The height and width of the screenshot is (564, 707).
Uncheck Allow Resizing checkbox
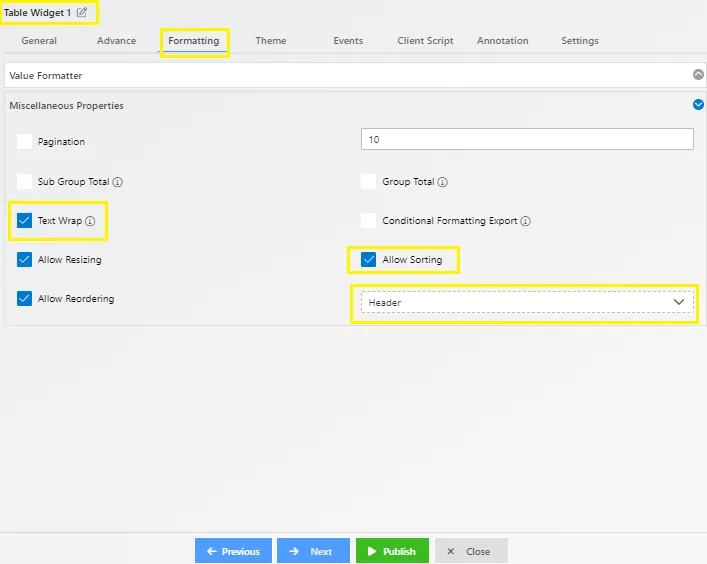[x=24, y=260]
